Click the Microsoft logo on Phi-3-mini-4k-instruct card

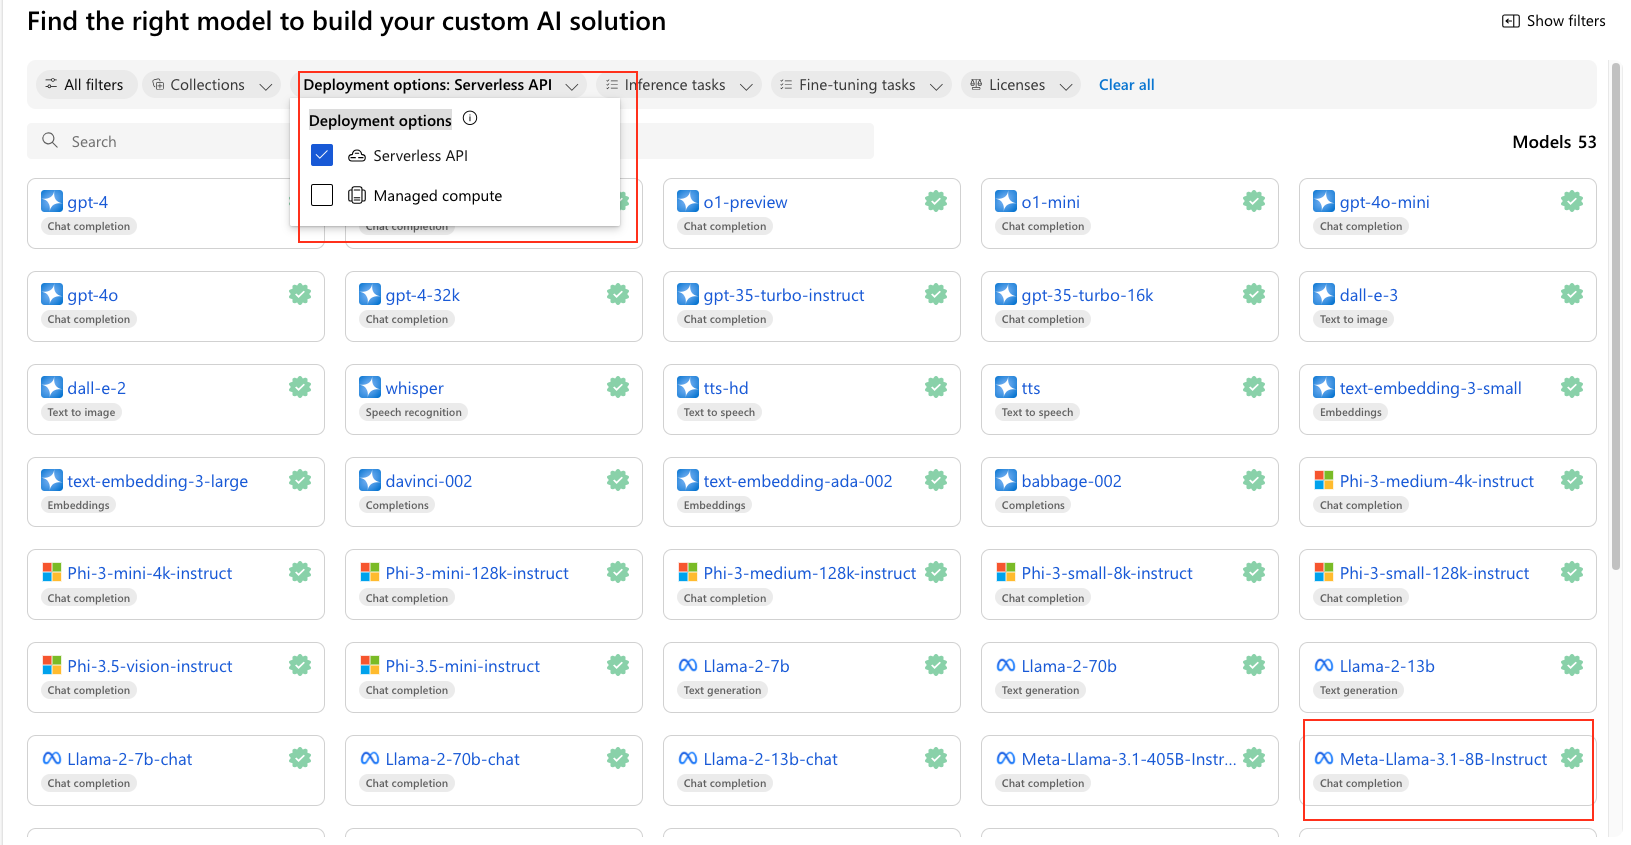[52, 572]
